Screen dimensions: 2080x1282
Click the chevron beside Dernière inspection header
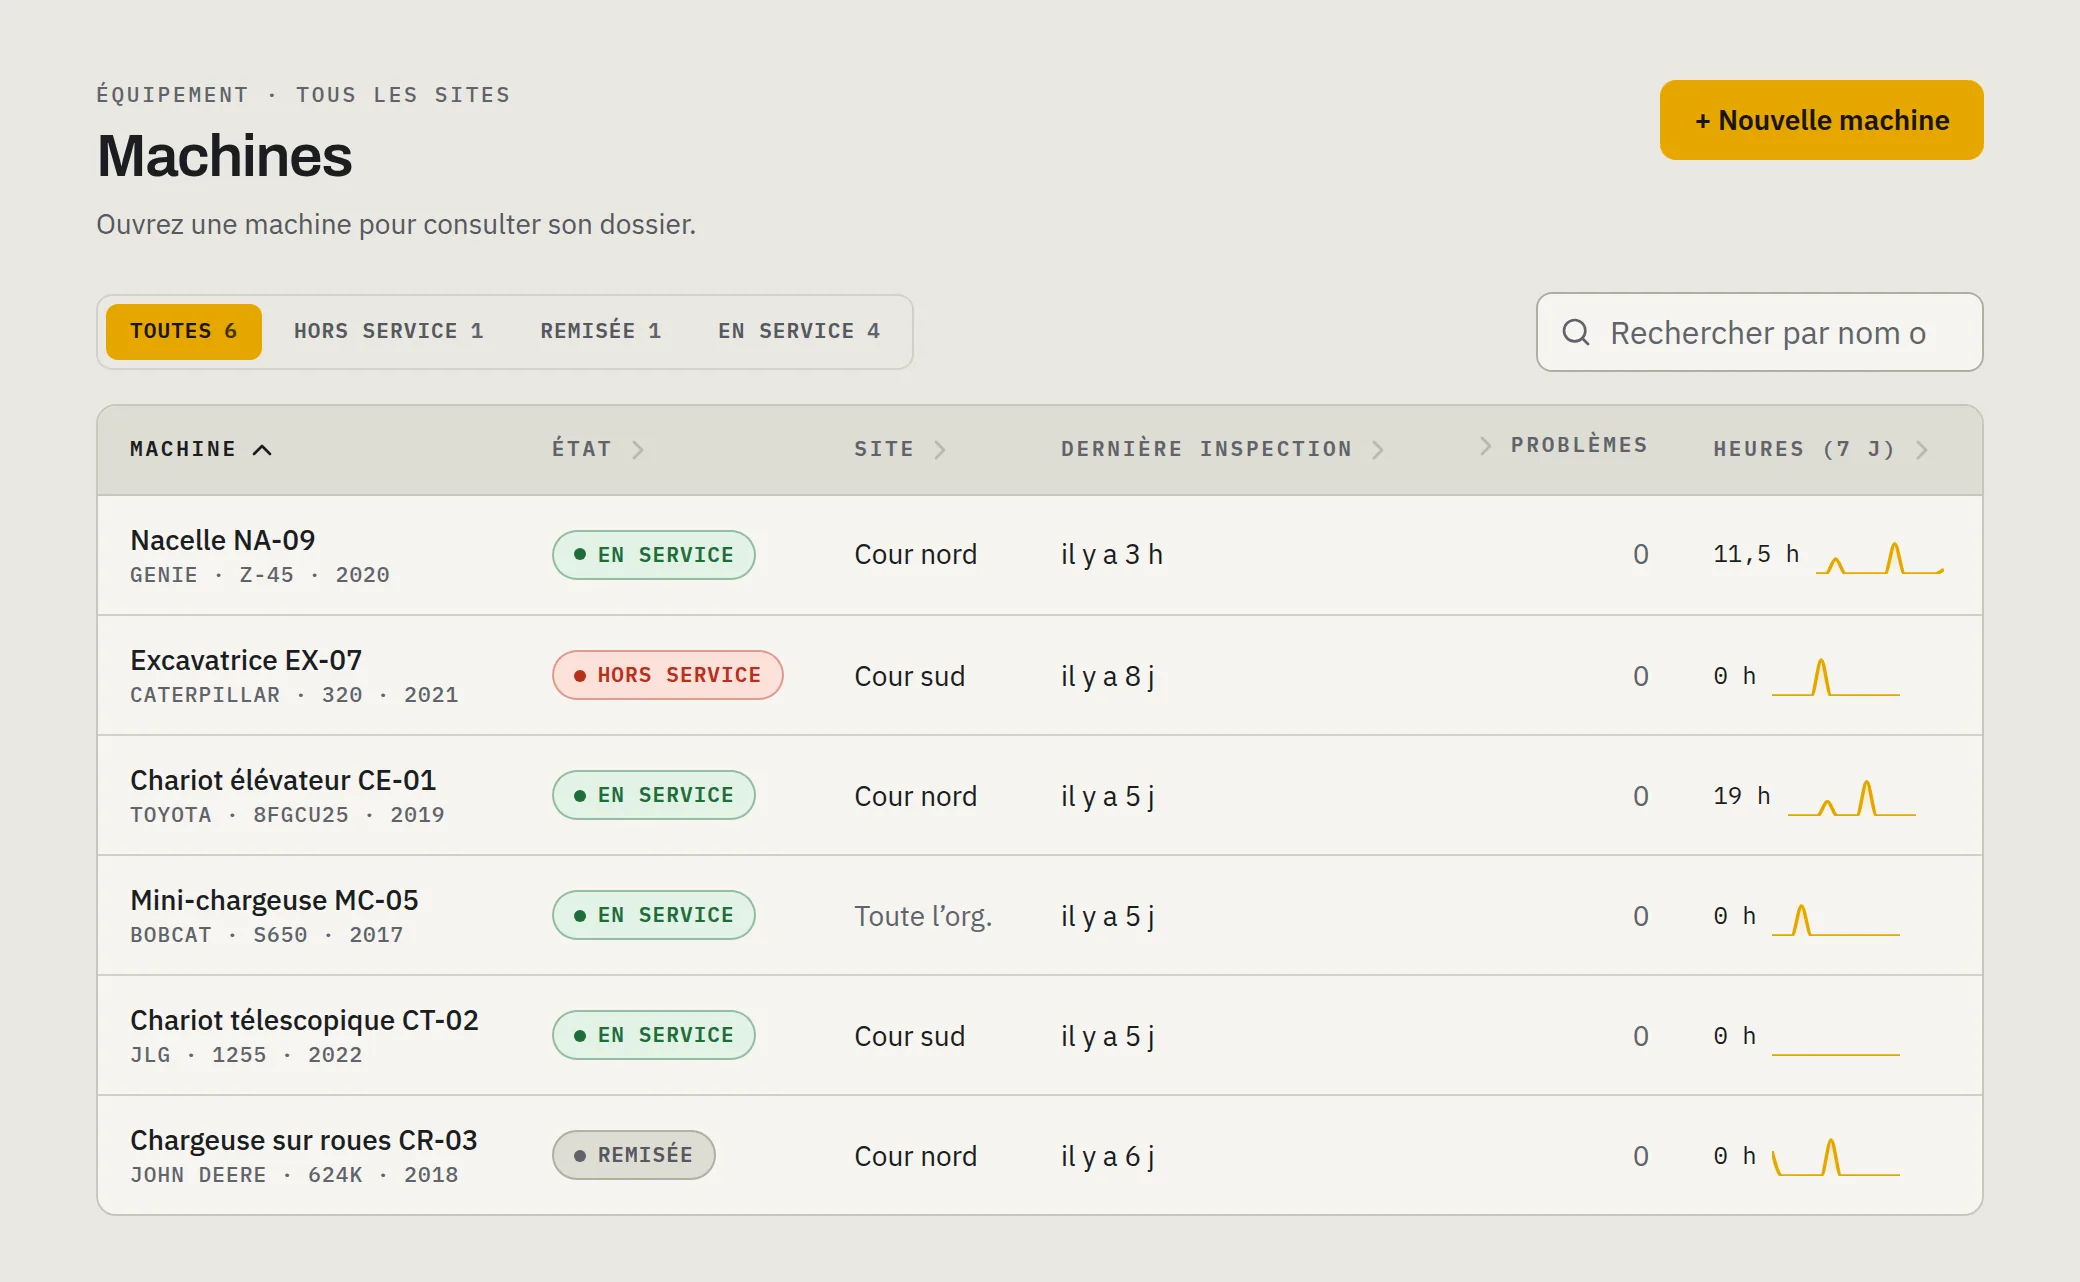[1378, 450]
